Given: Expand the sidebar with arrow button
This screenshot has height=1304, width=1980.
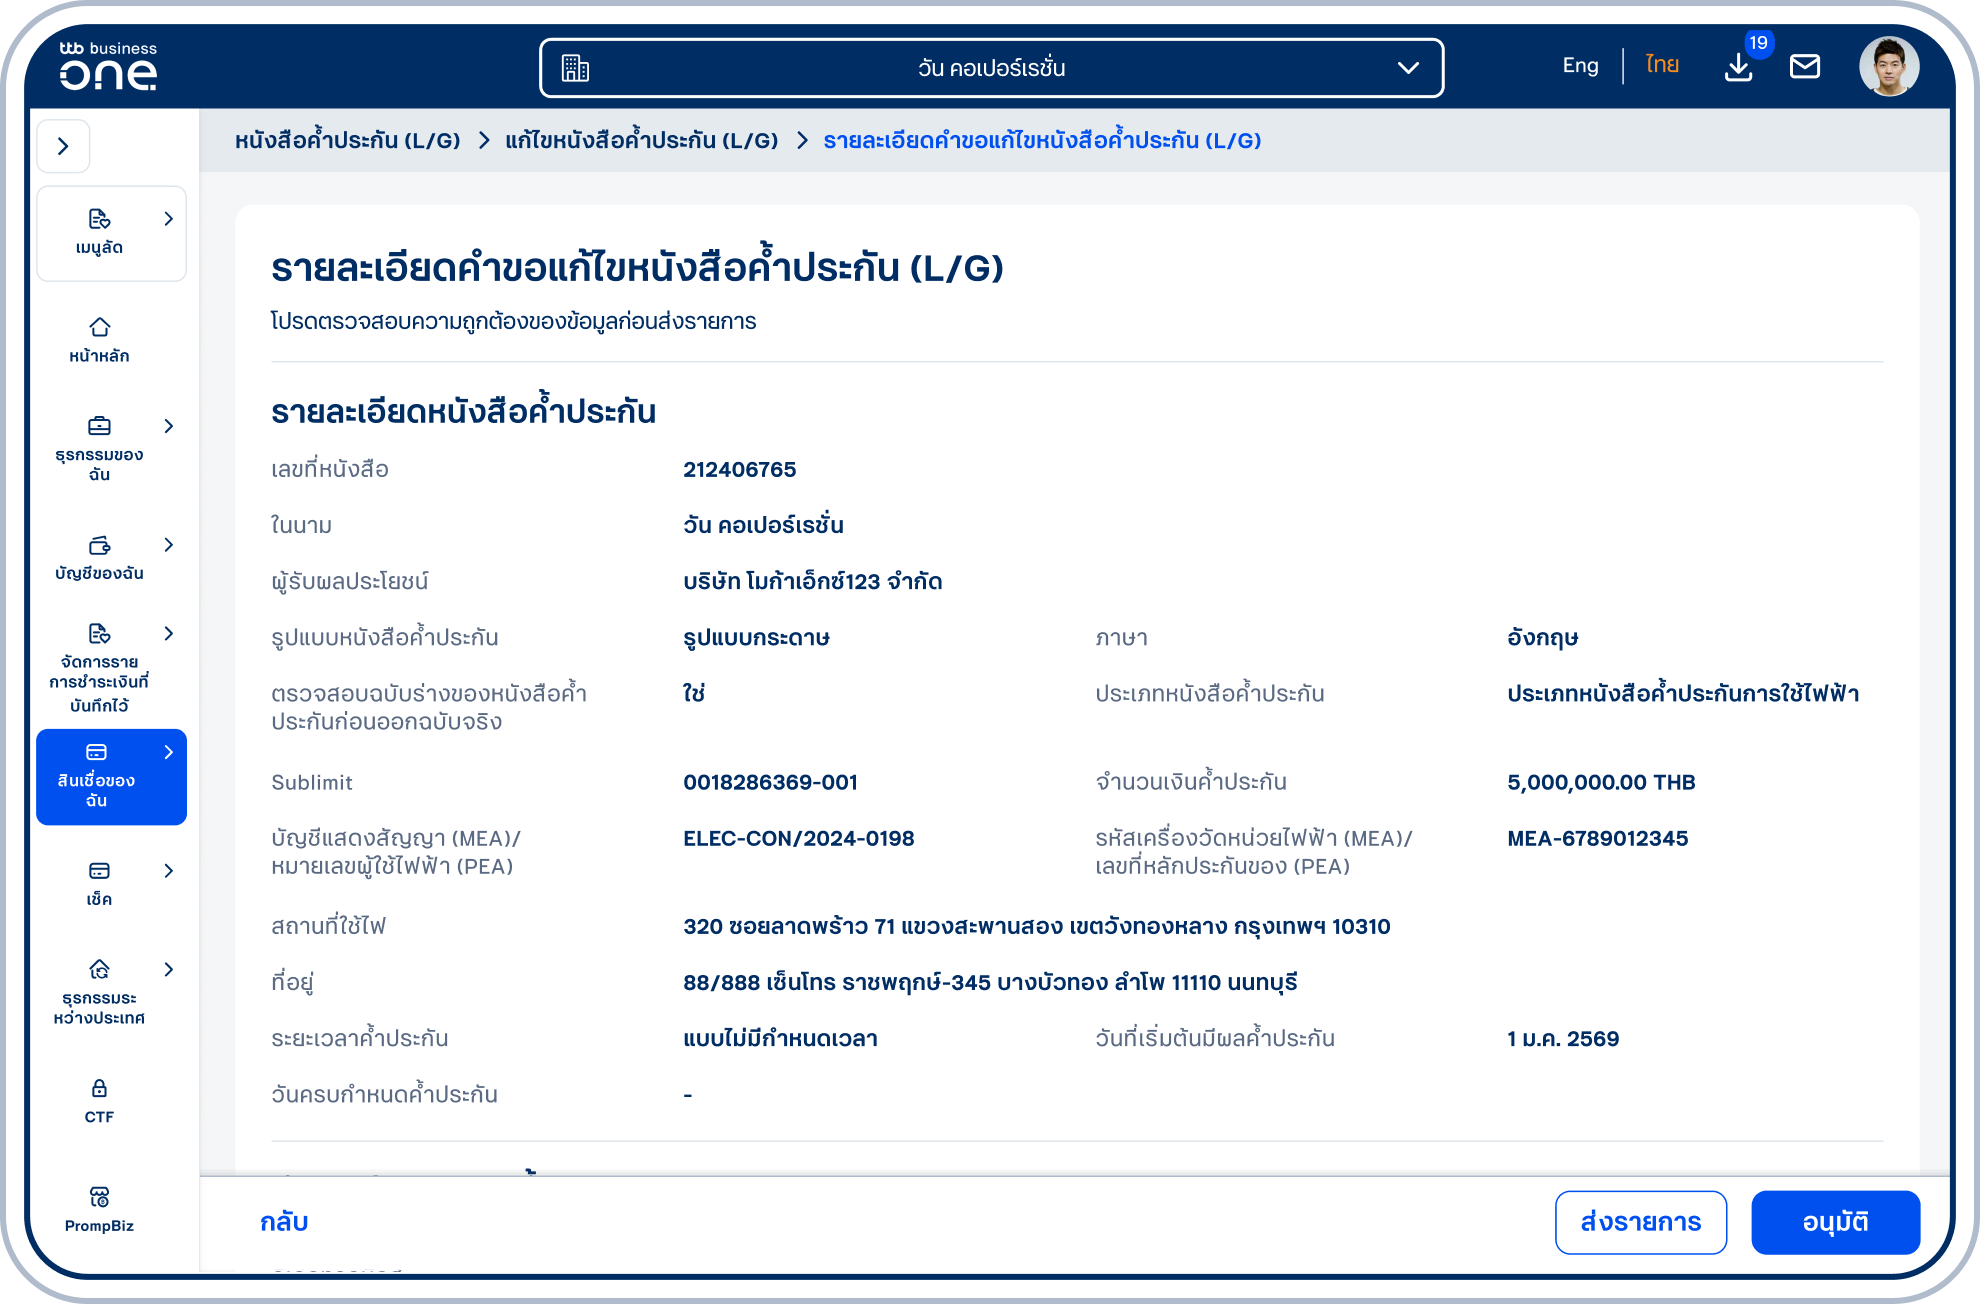Looking at the screenshot, I should pos(64,146).
